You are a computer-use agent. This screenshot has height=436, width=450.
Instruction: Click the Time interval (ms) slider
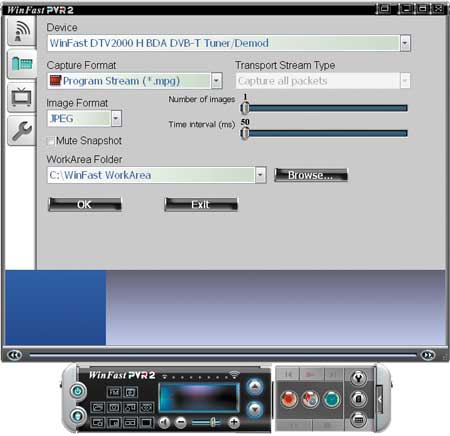point(324,133)
